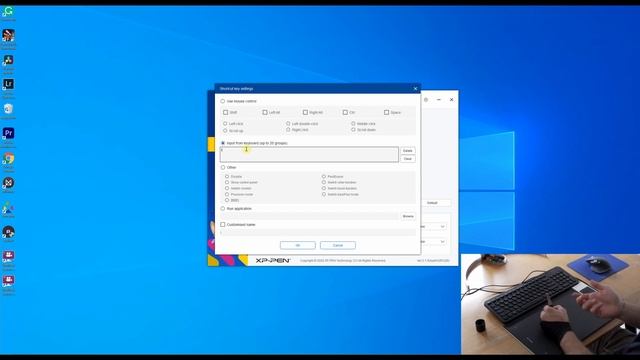Click the Browse button for Run application
This screenshot has width=640, height=360.
(x=408, y=216)
